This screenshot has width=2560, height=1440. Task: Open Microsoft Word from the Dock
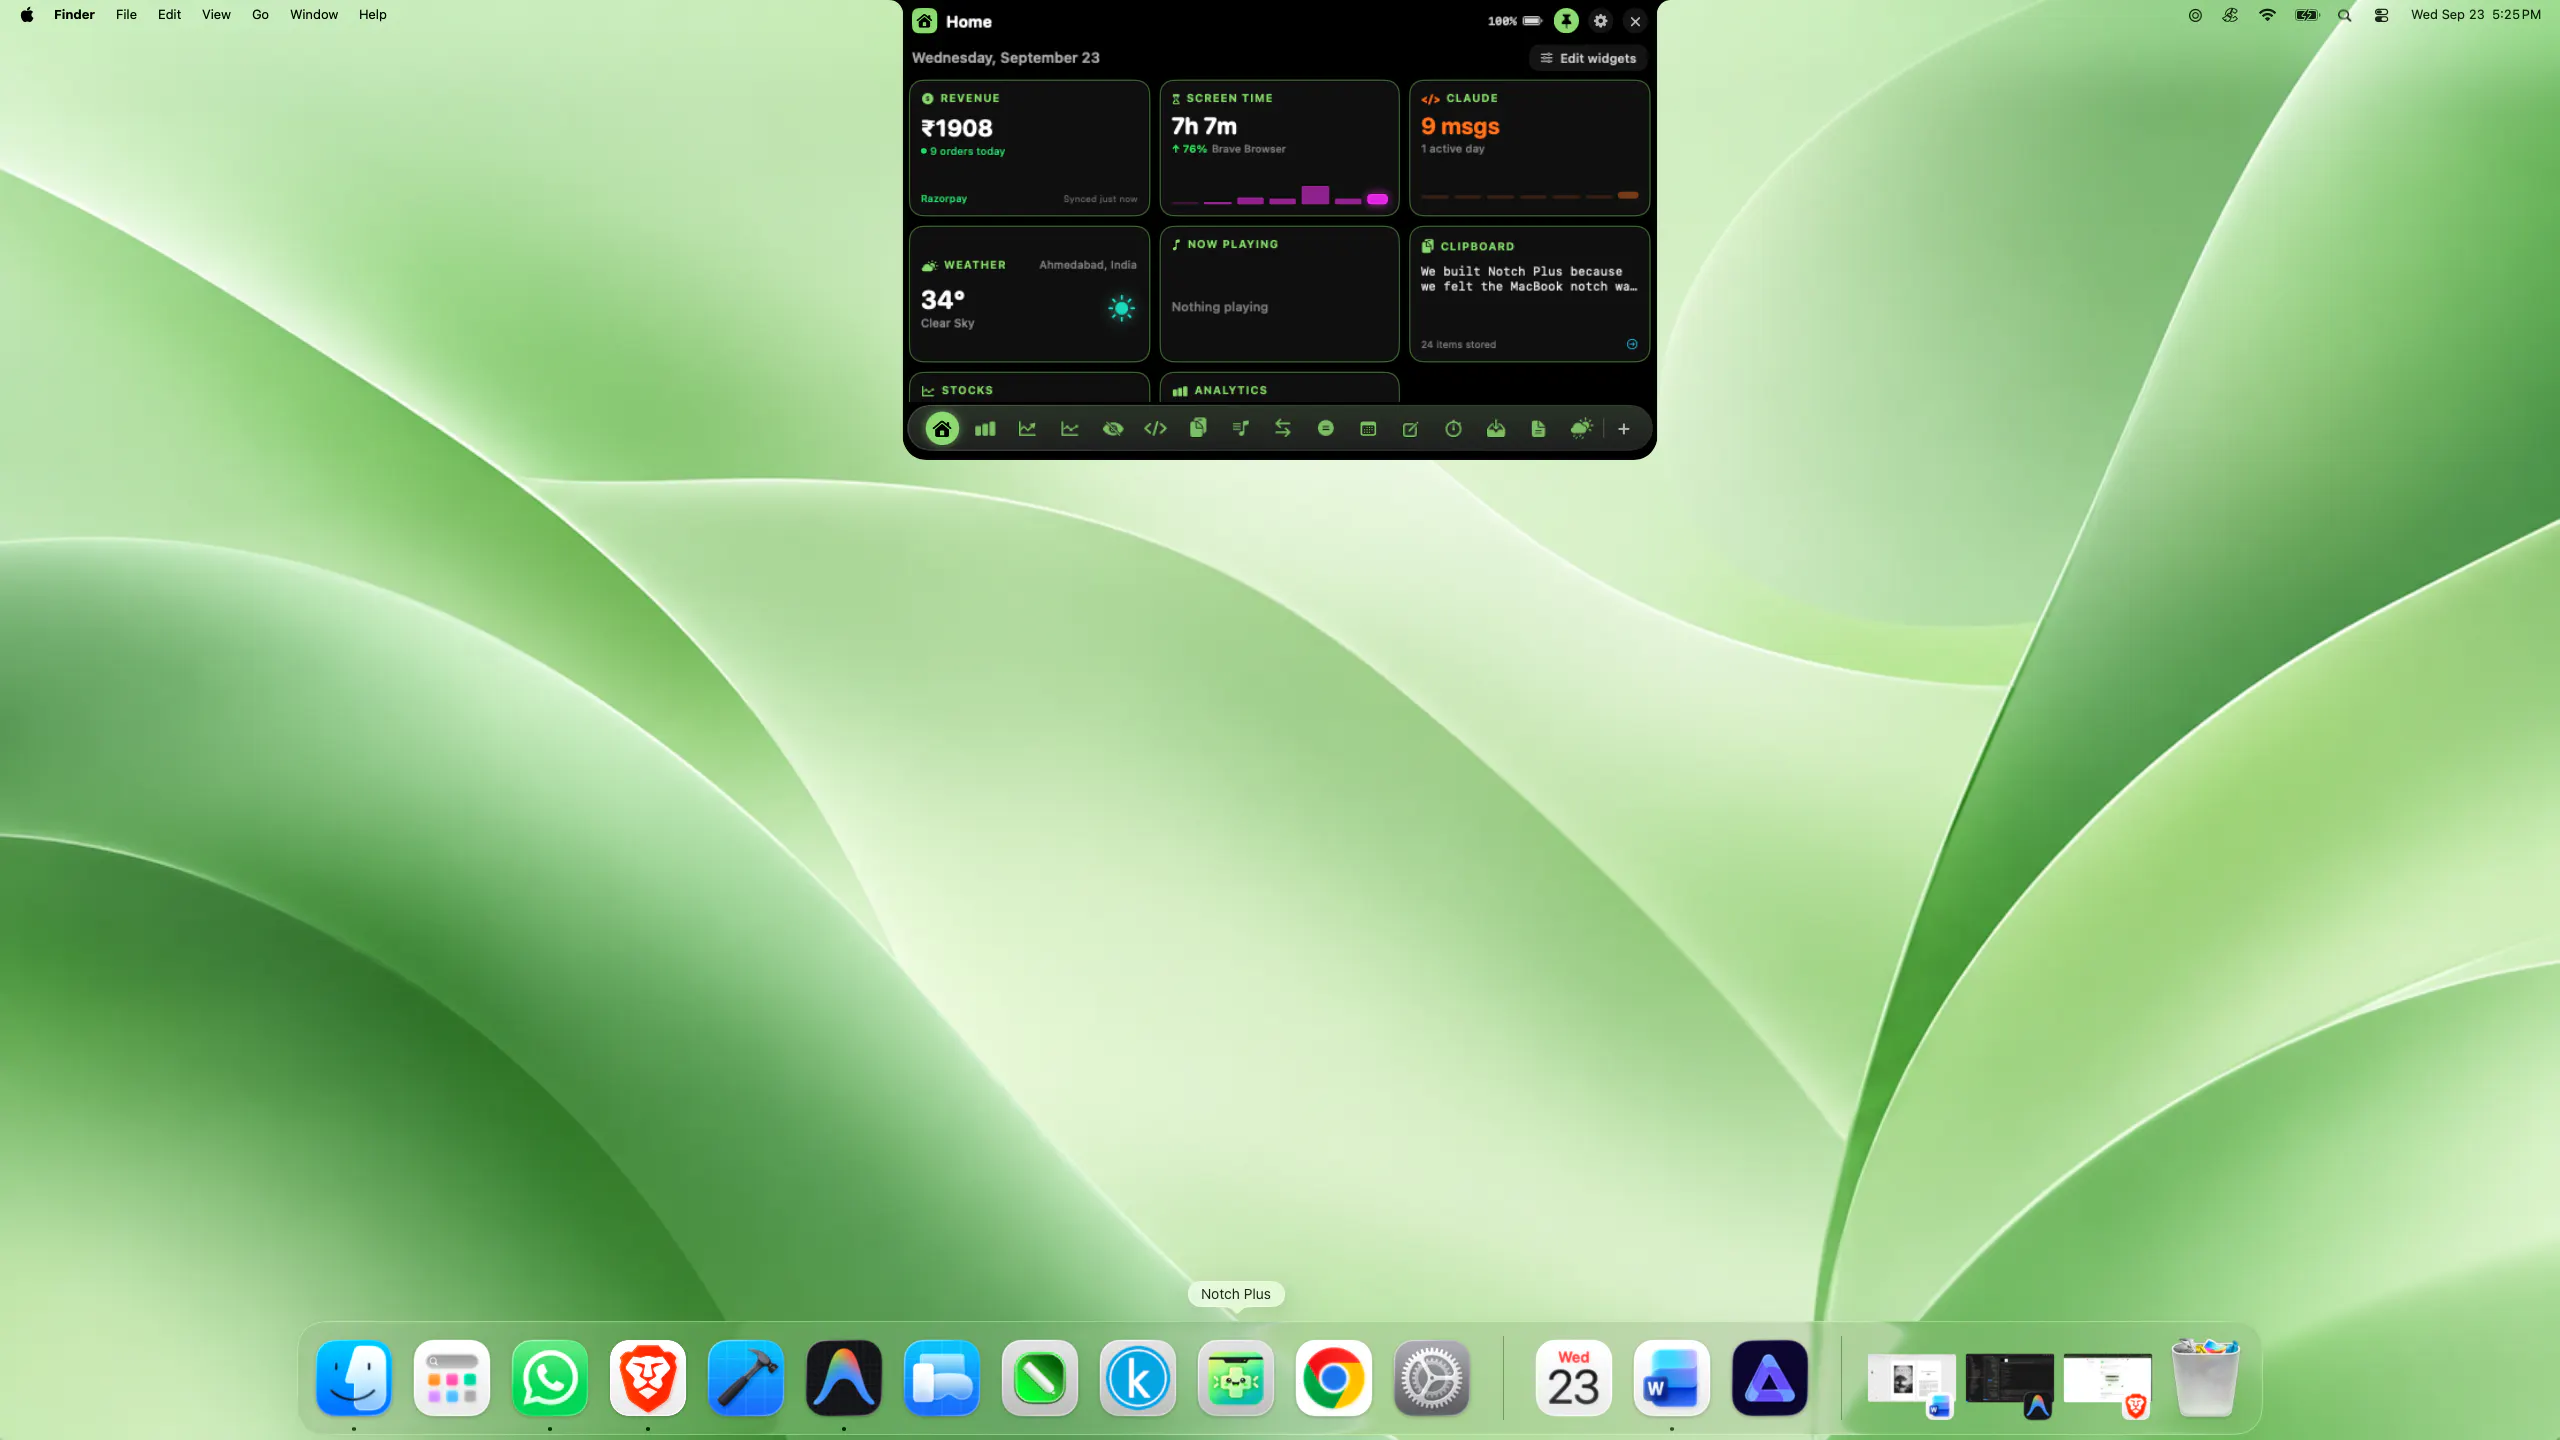tap(1672, 1378)
